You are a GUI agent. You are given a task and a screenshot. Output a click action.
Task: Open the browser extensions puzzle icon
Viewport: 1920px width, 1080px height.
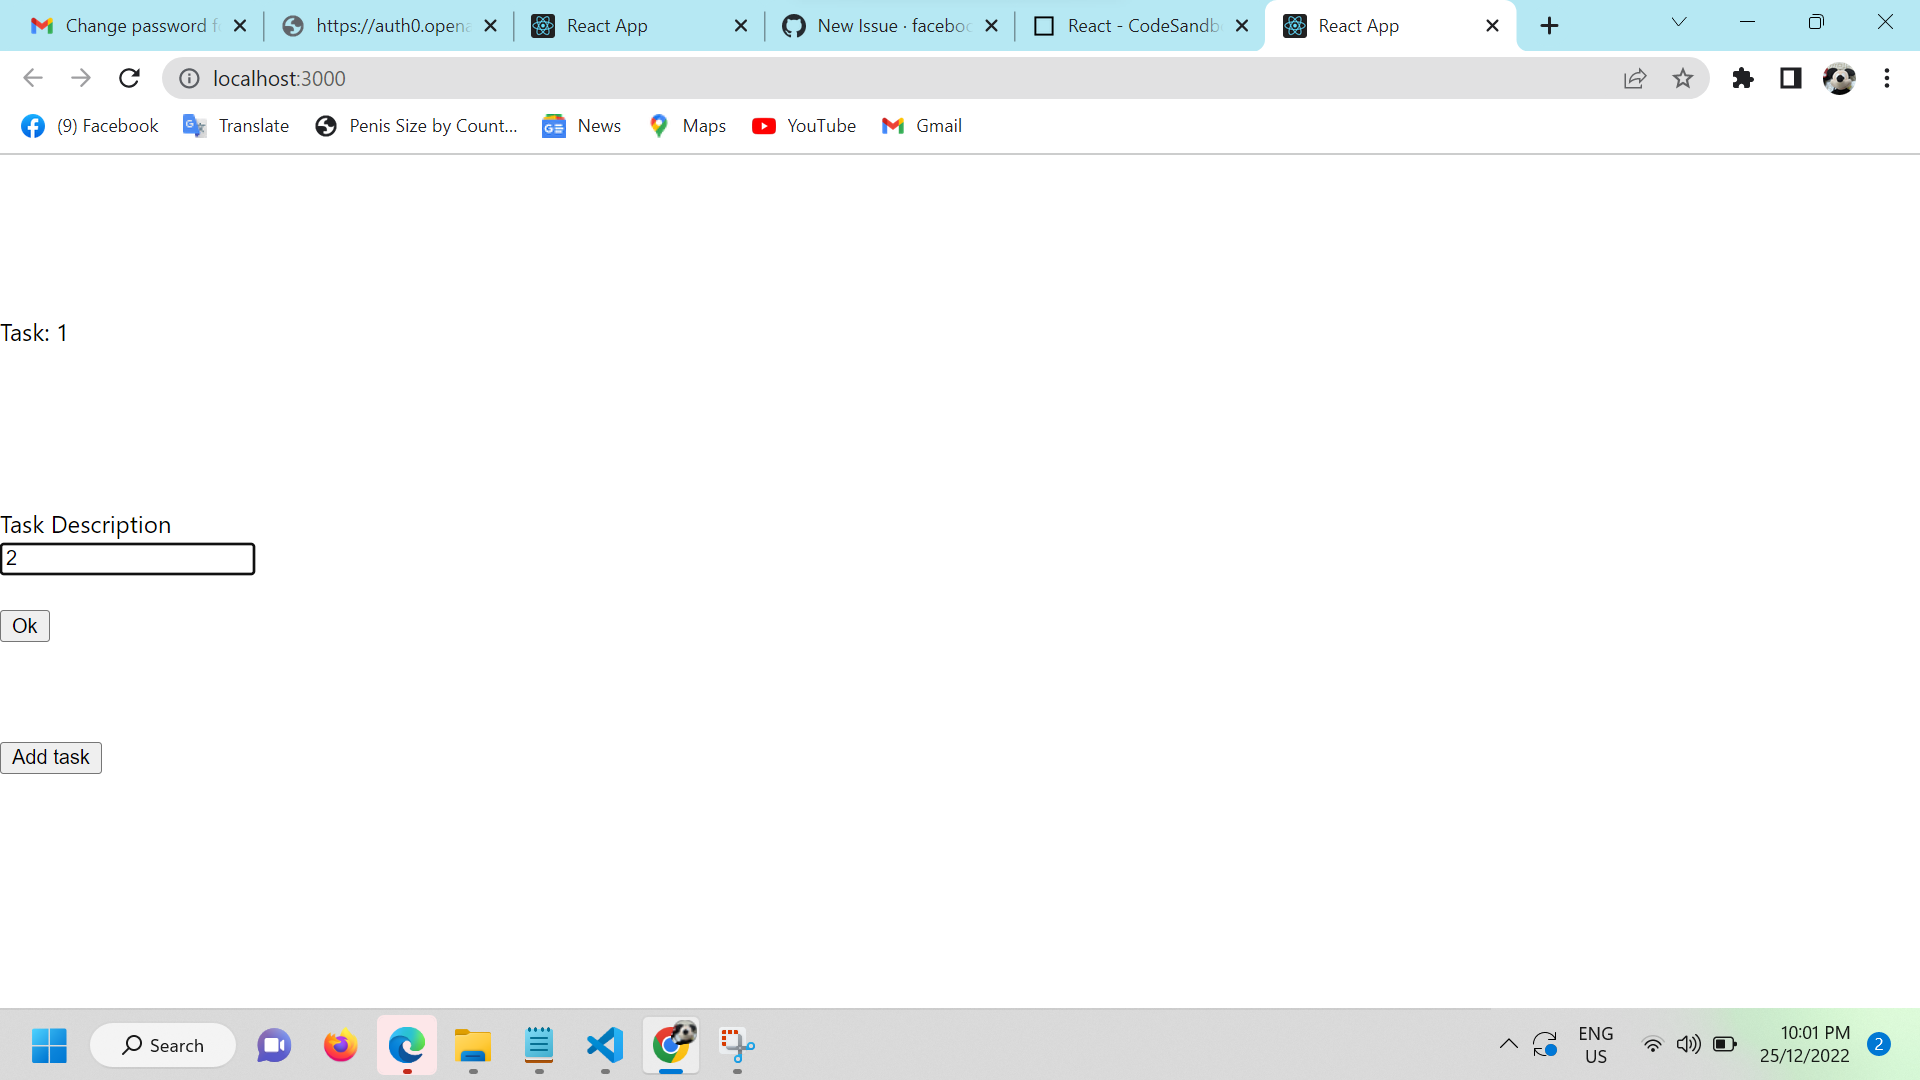pyautogui.click(x=1743, y=78)
